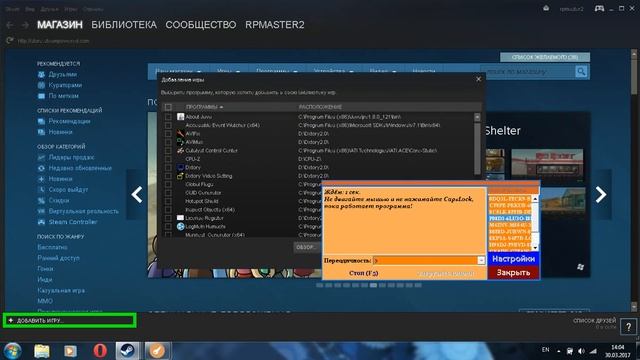640x360 pixels.
Task: Open the notifications icon near the username
Action: pos(546,8)
